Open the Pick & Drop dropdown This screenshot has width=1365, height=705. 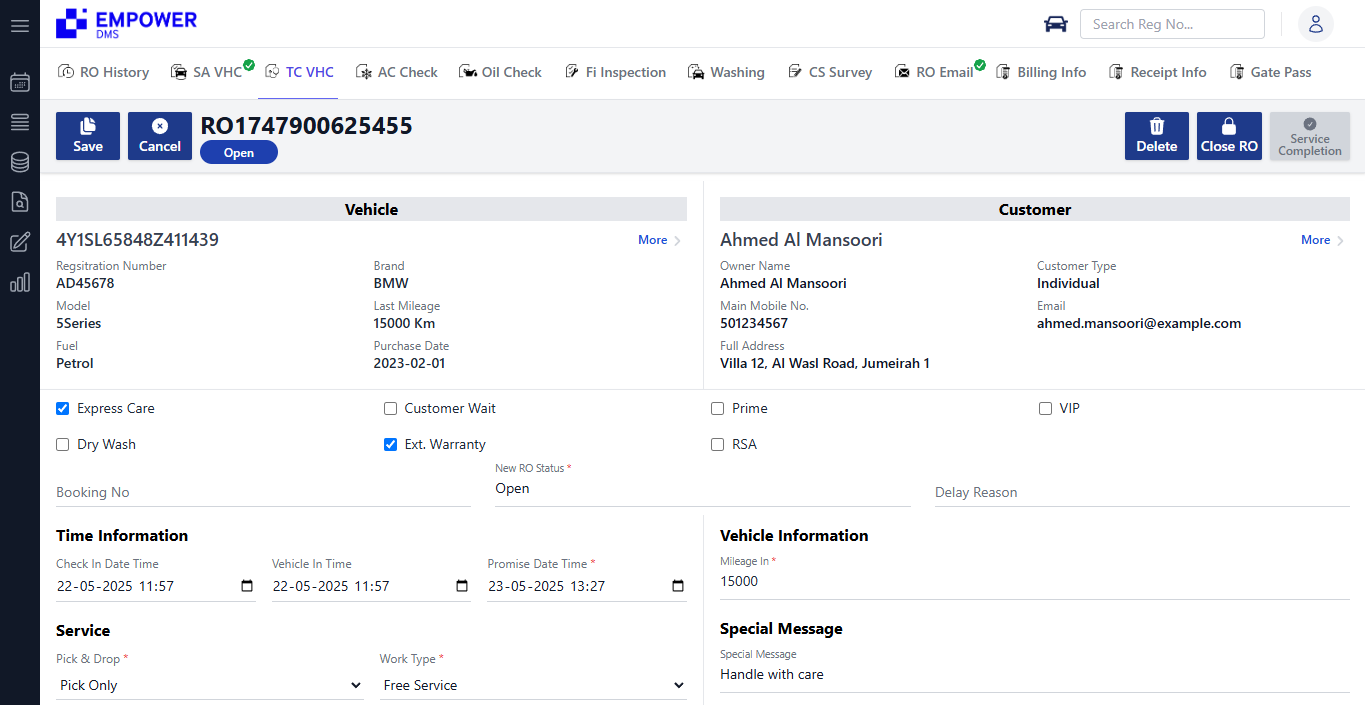[x=210, y=685]
